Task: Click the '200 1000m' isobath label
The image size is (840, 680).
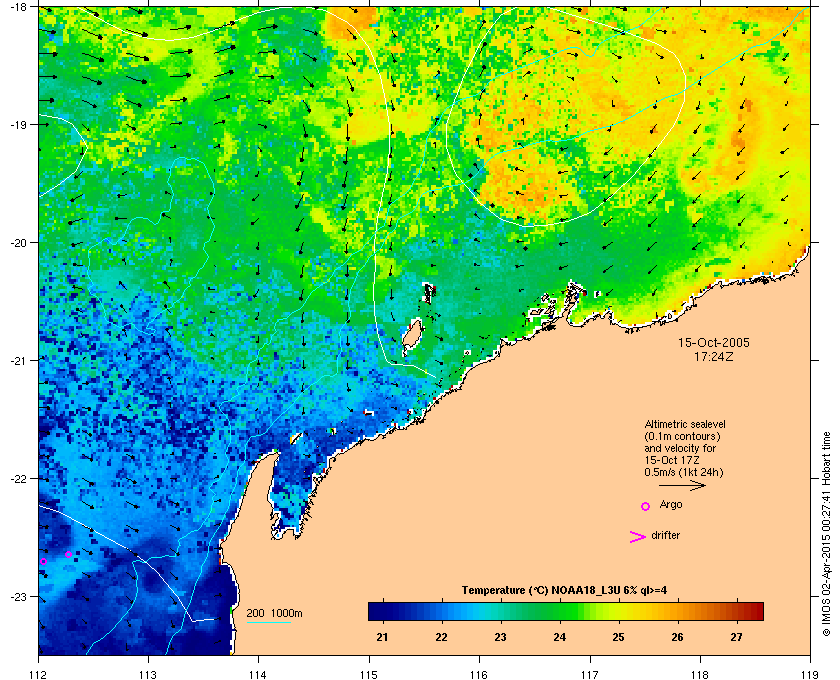Action: [274, 613]
